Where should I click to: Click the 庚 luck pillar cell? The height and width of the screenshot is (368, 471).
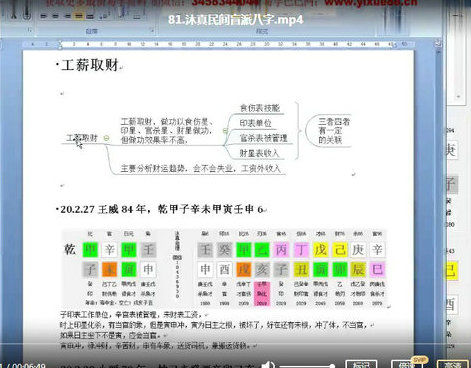click(x=358, y=250)
